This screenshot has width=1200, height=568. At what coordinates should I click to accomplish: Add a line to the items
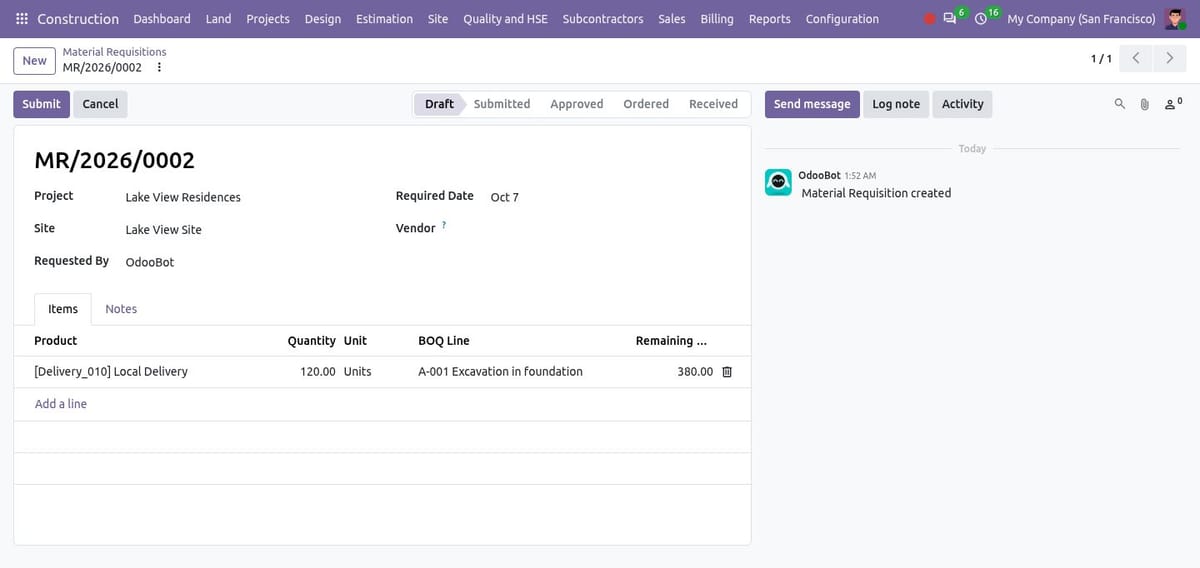[61, 404]
